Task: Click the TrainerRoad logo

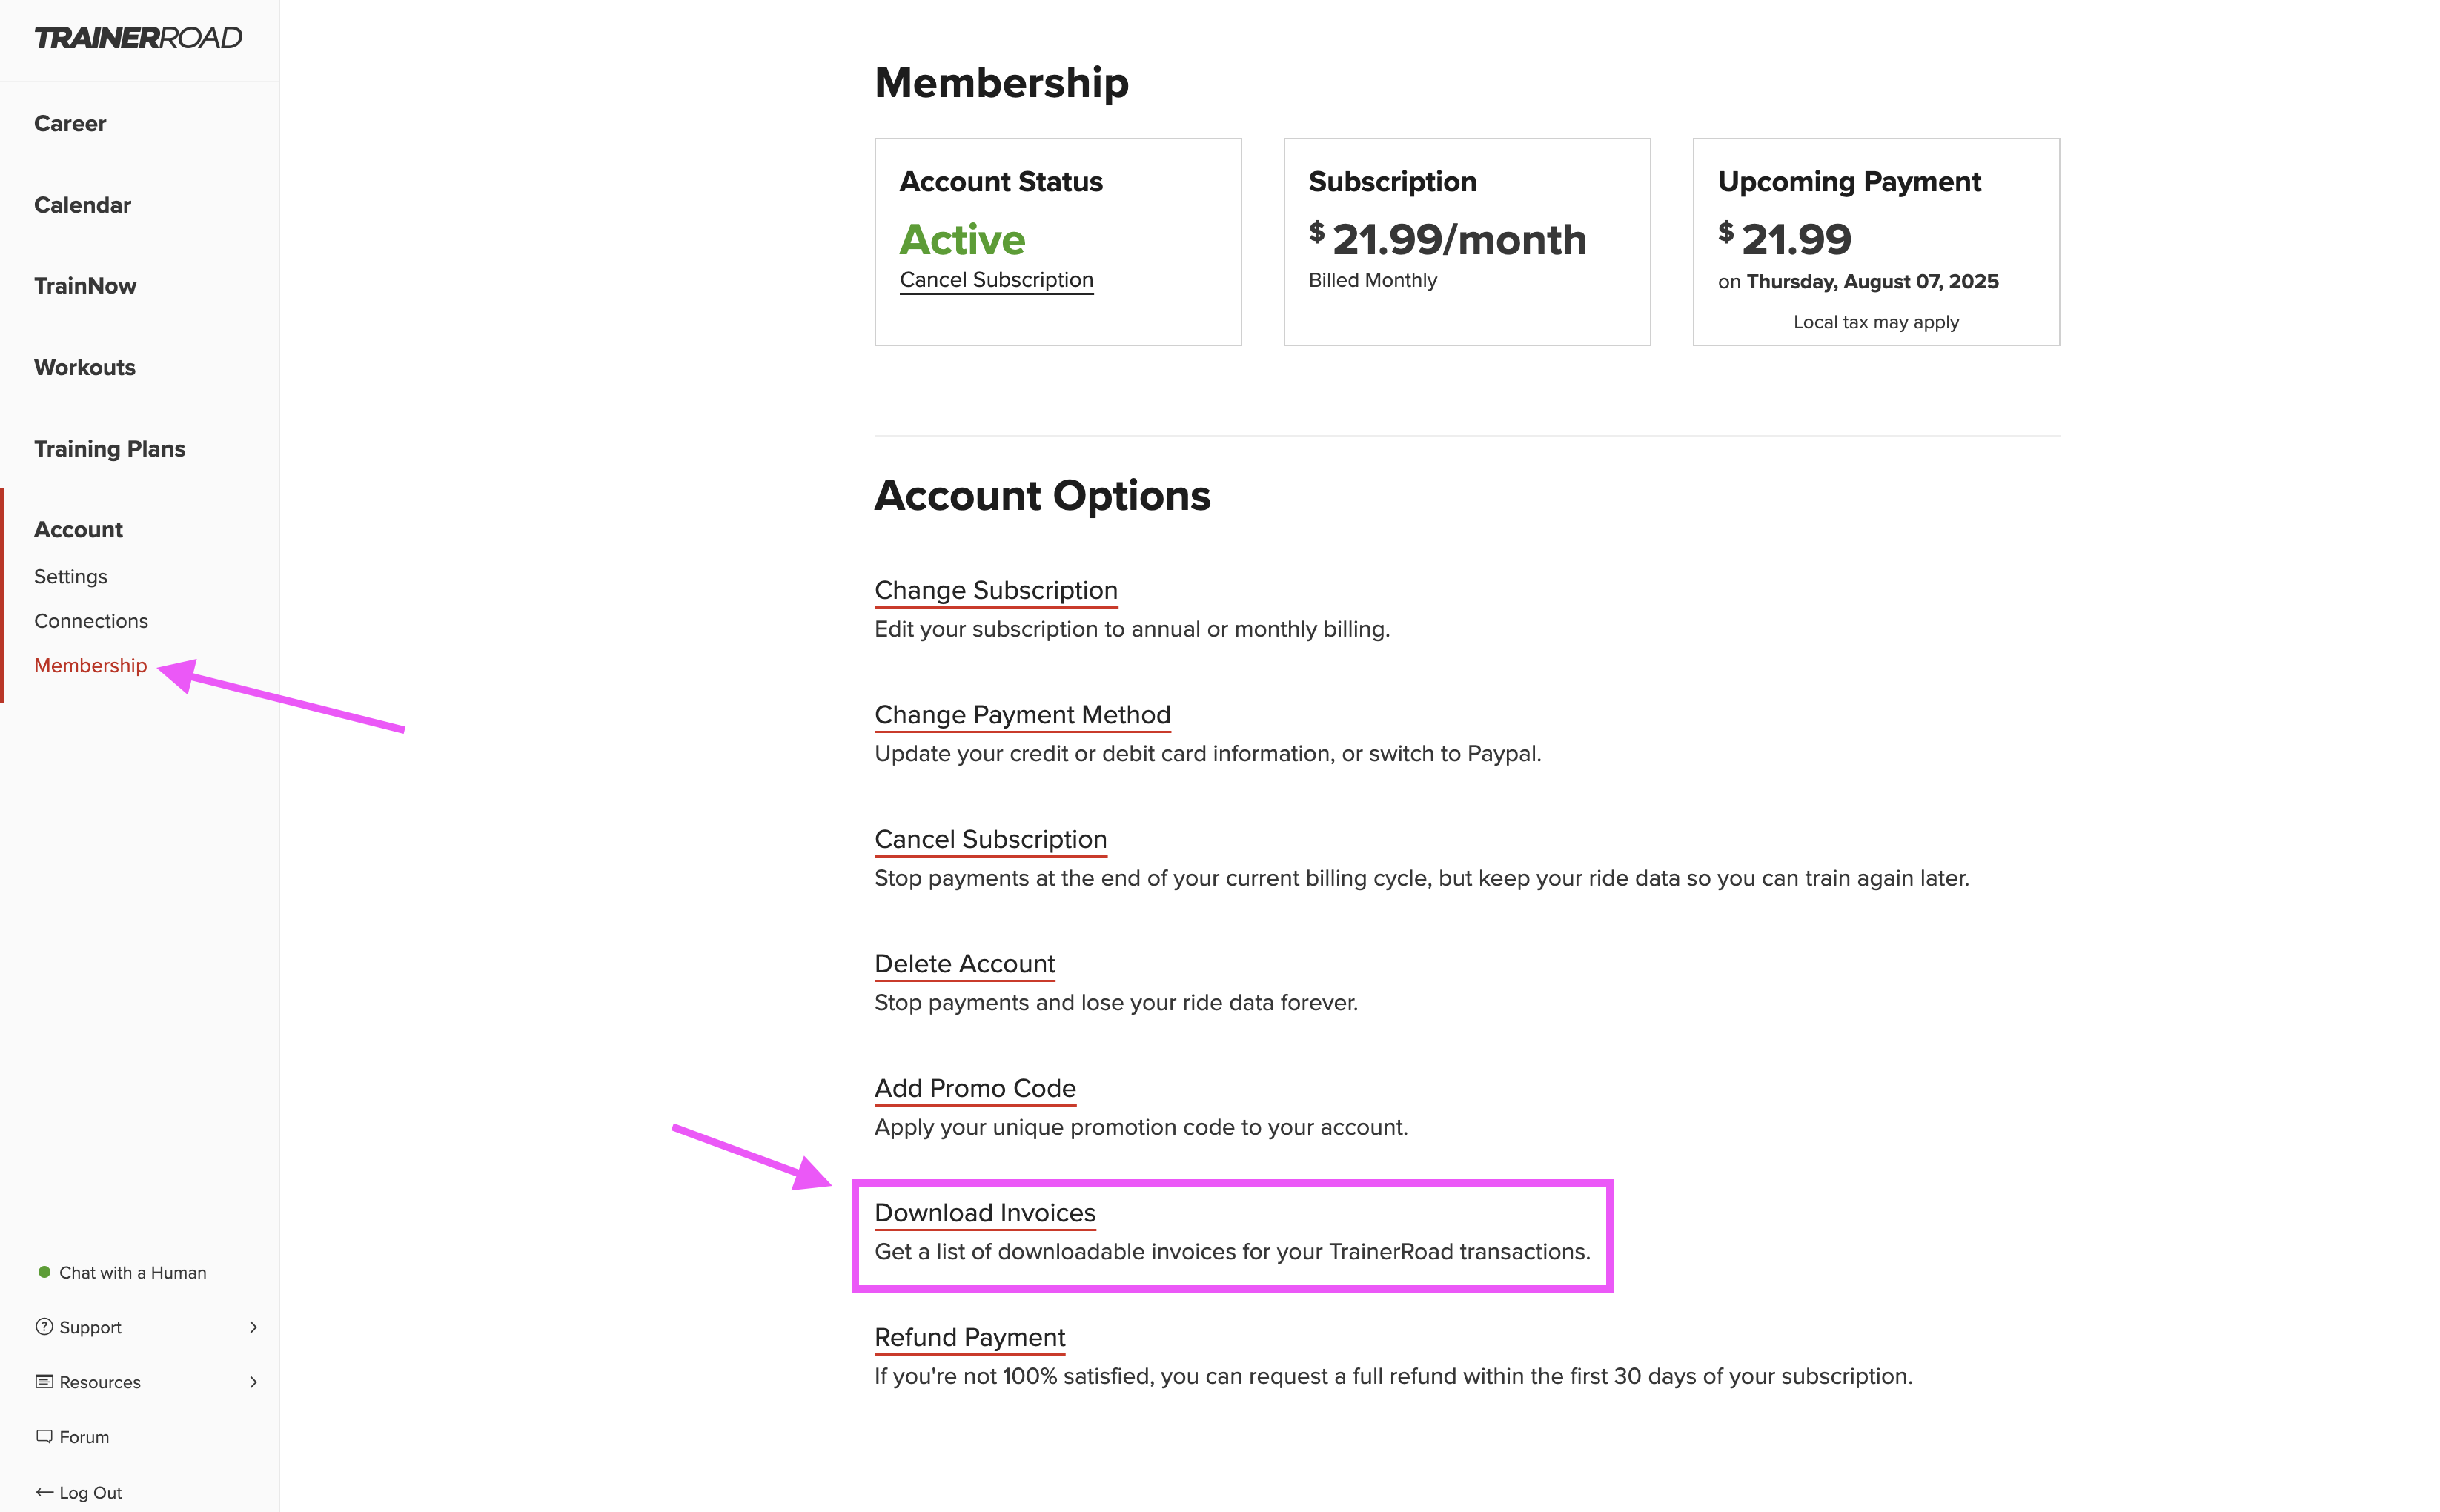Action: (x=138, y=38)
